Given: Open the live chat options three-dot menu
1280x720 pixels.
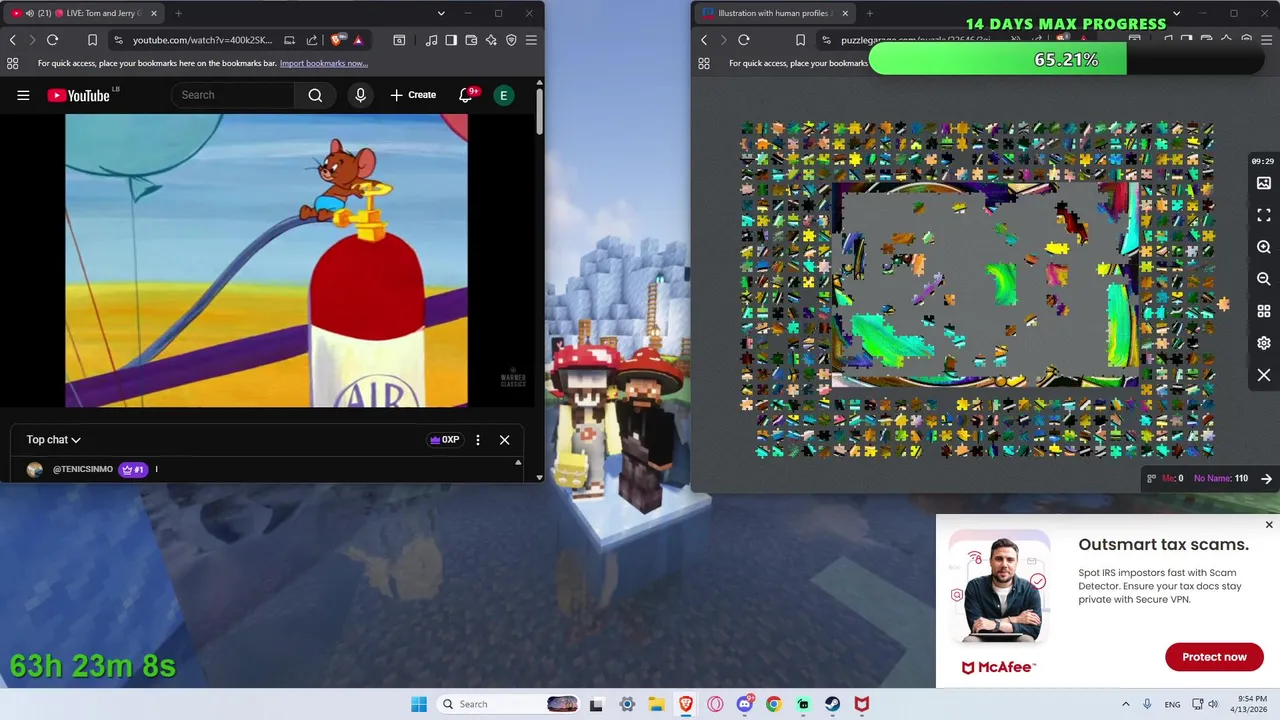Looking at the screenshot, I should click(x=478, y=440).
